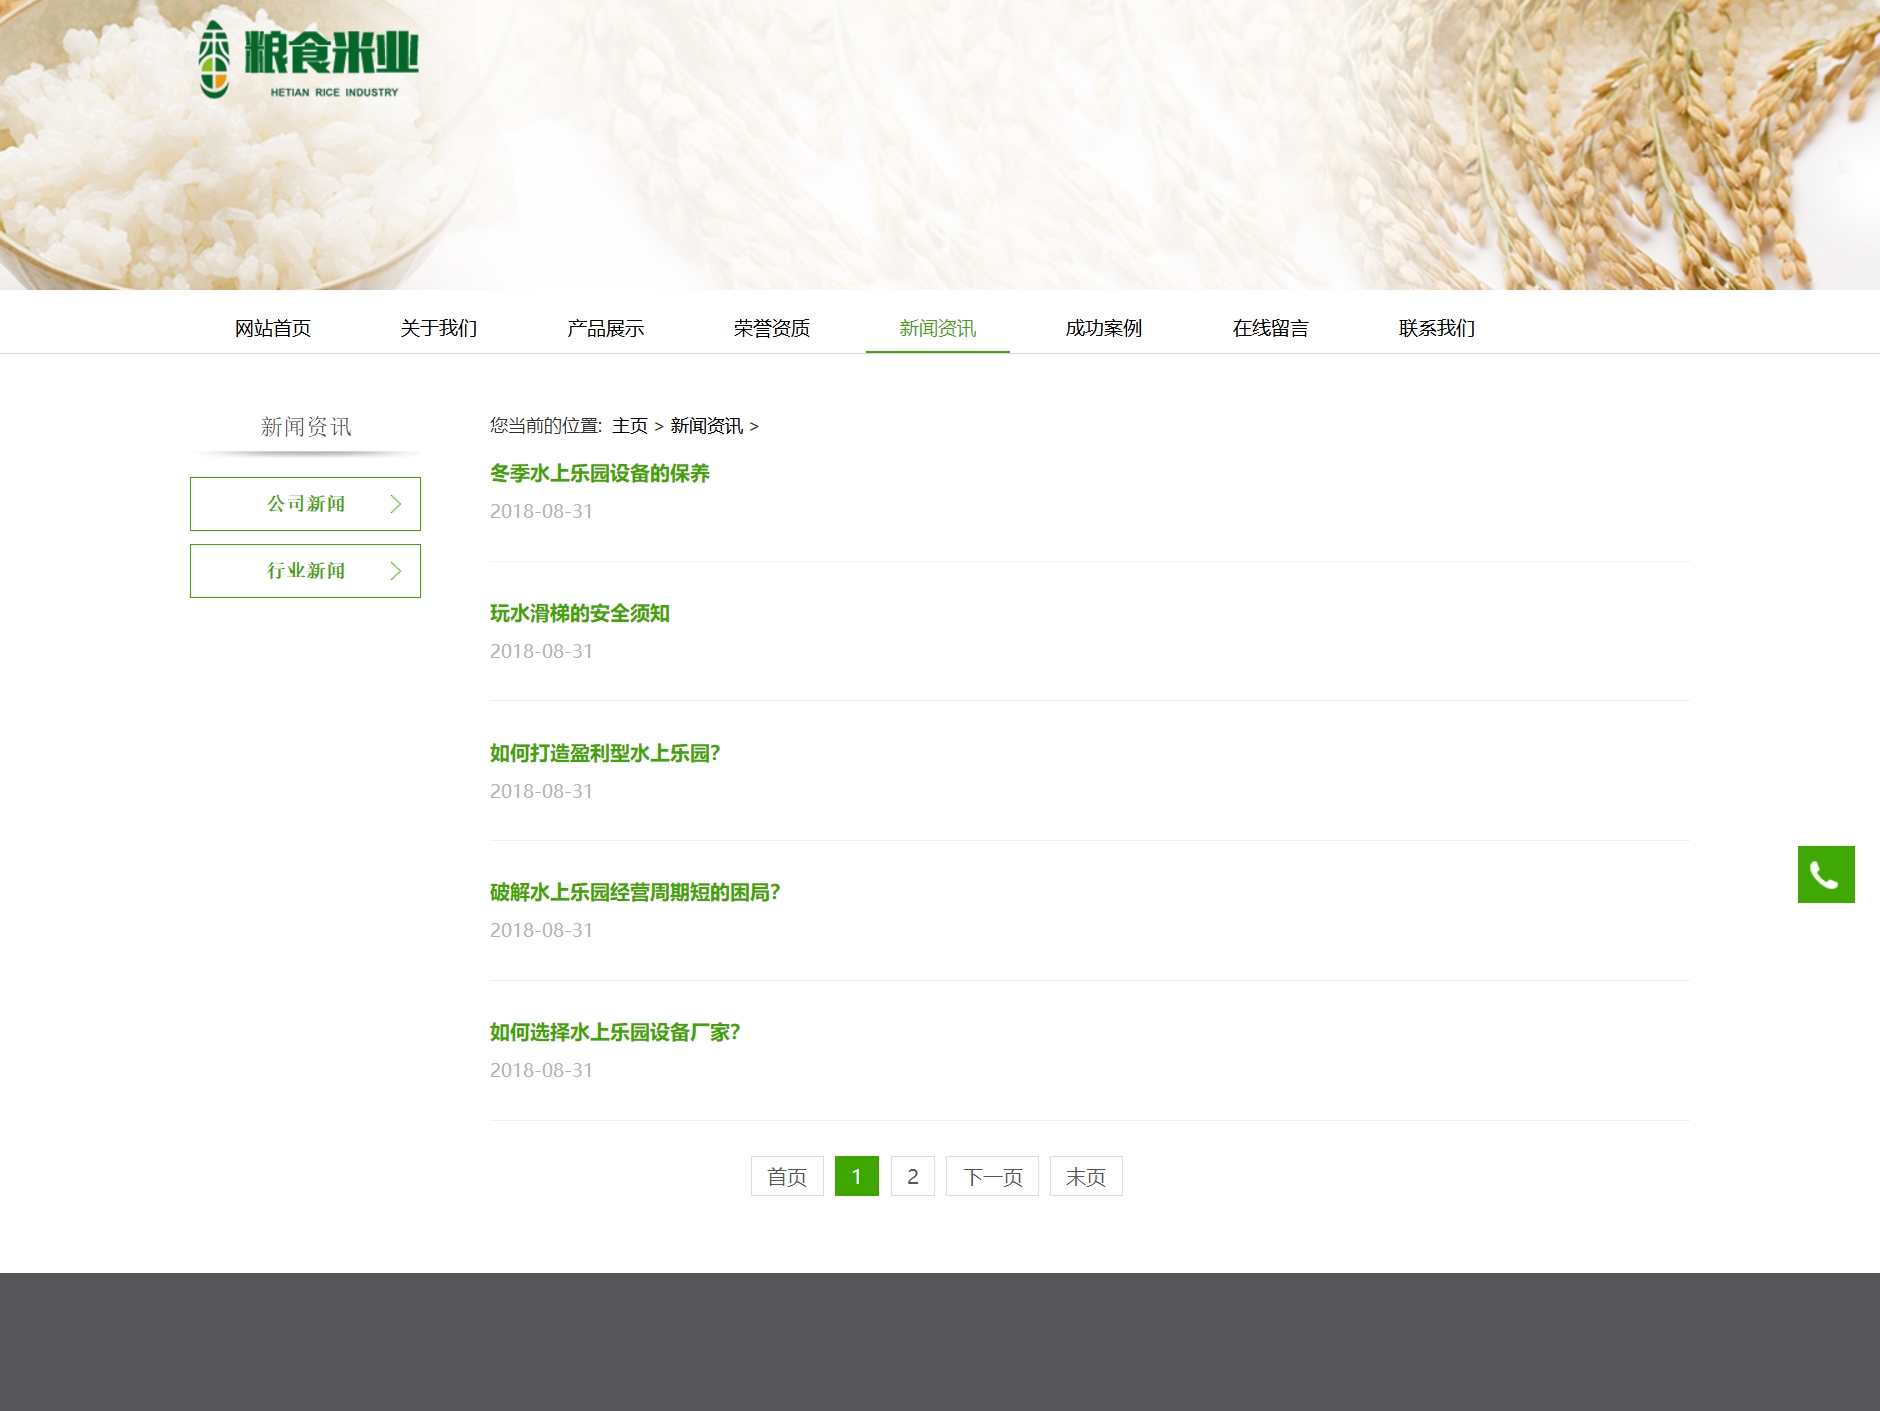Open the 网站首页 menu item
1880x1411 pixels.
coord(270,328)
